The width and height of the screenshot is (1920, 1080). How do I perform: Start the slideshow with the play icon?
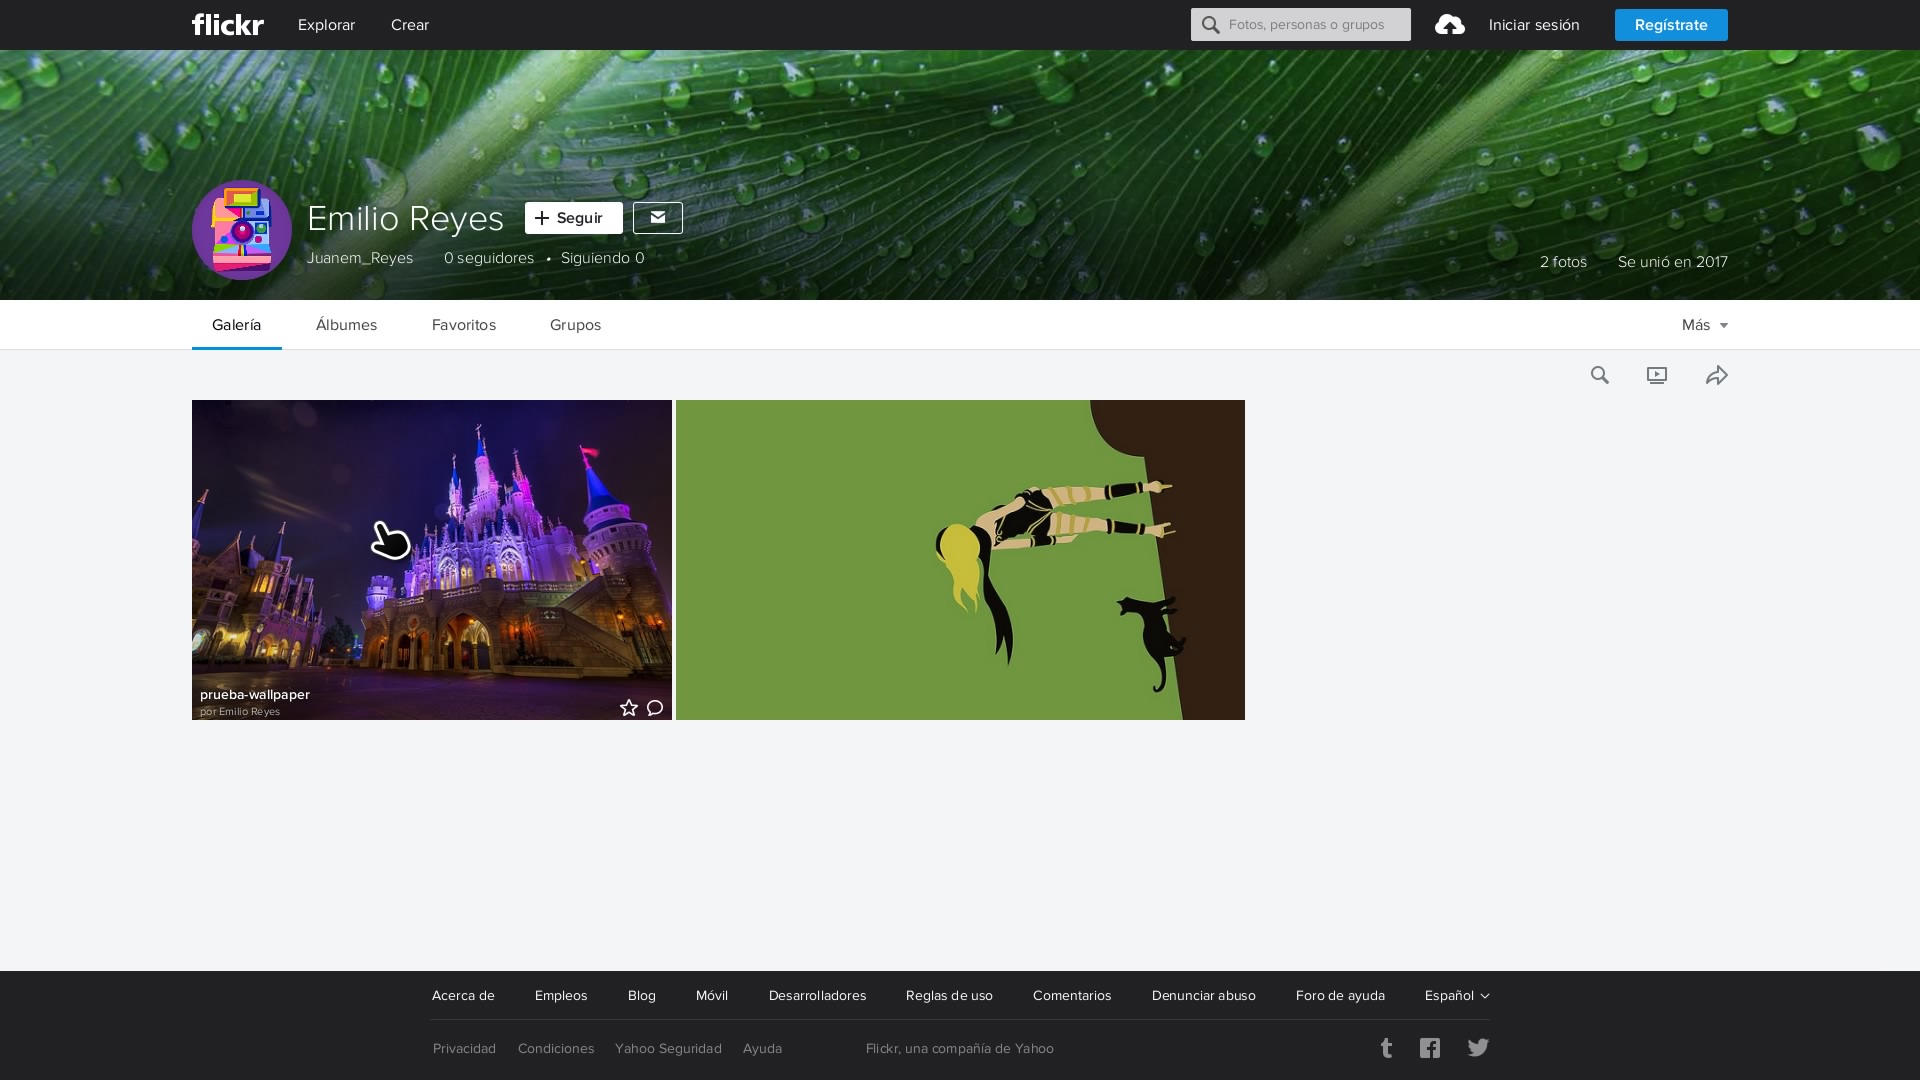pos(1657,375)
